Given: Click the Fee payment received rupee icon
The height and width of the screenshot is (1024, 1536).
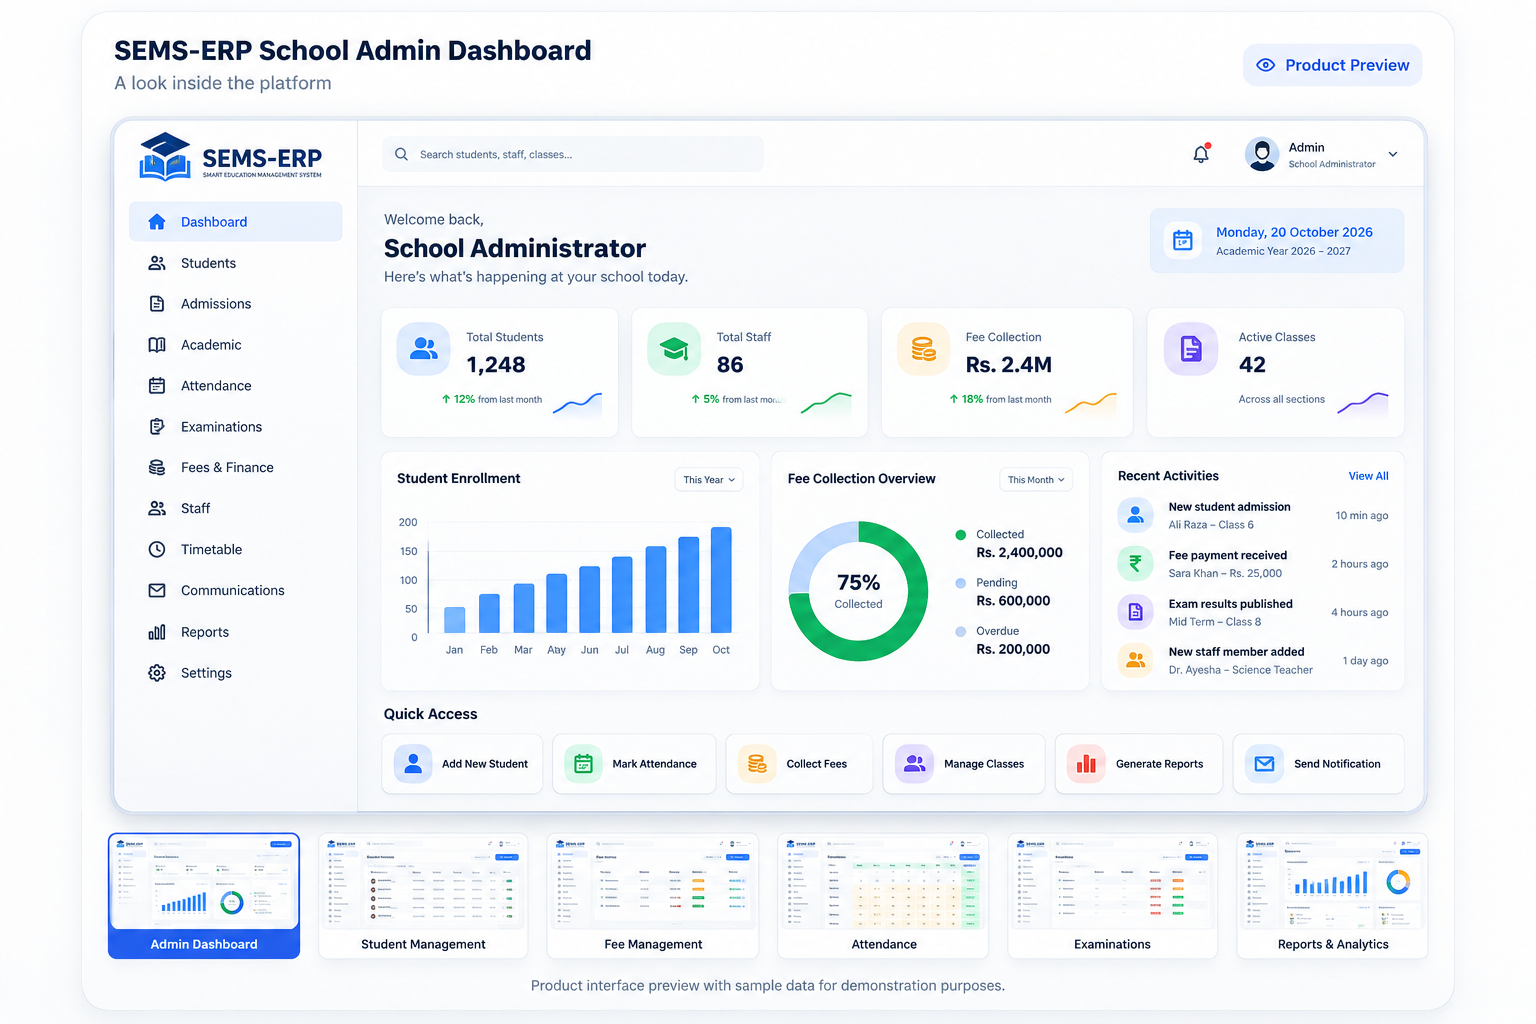Looking at the screenshot, I should coord(1135,563).
